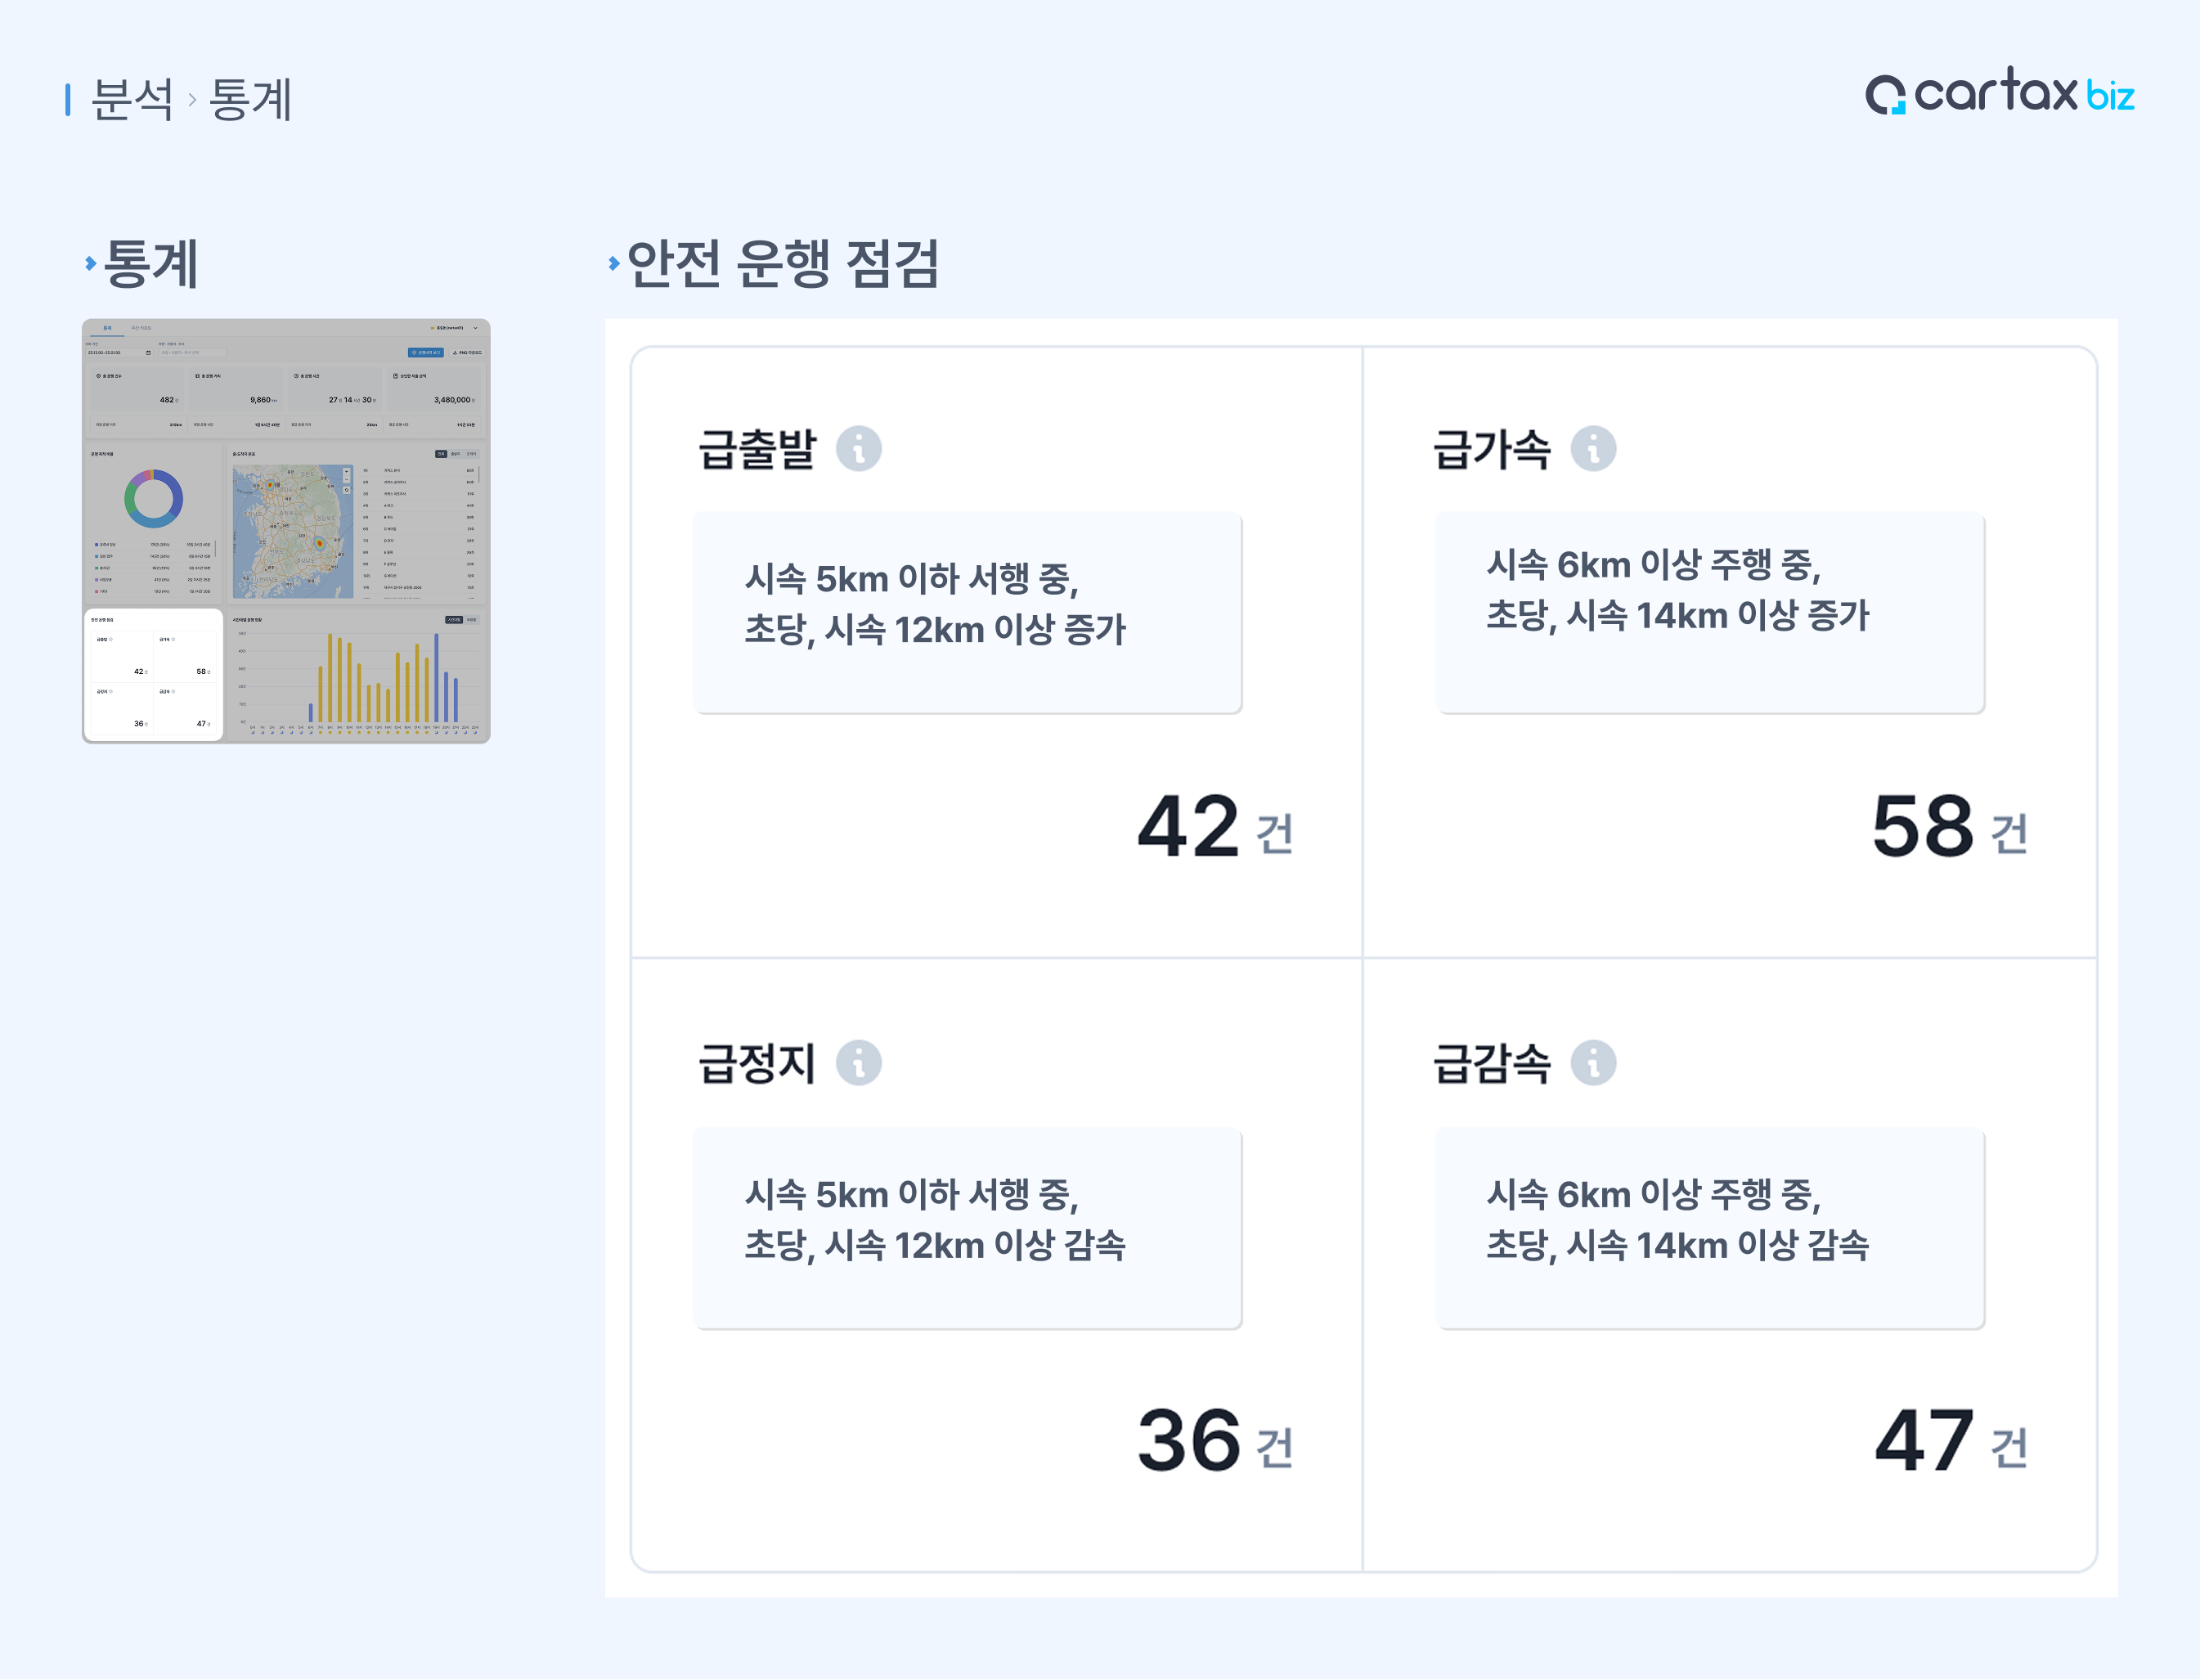Click the 급출발 description box about 12km 증가
This screenshot has height=1680, width=2200.
[x=967, y=612]
